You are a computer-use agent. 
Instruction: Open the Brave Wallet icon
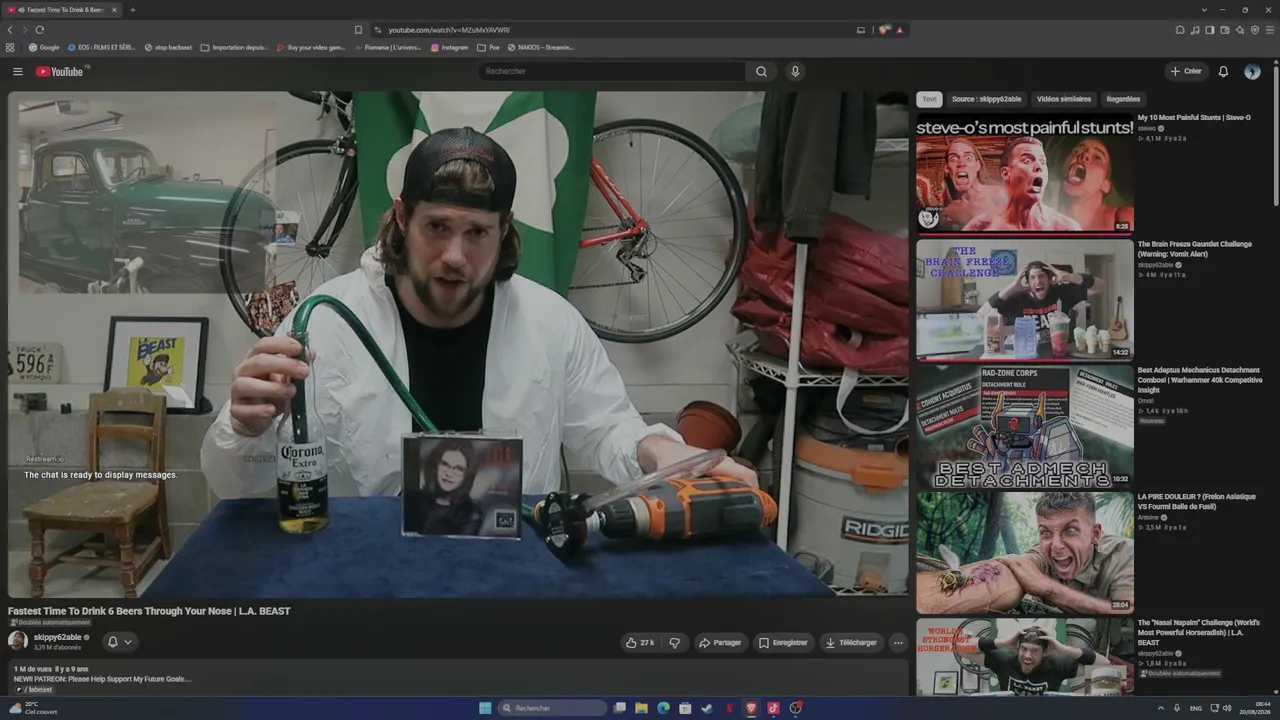click(x=1225, y=30)
